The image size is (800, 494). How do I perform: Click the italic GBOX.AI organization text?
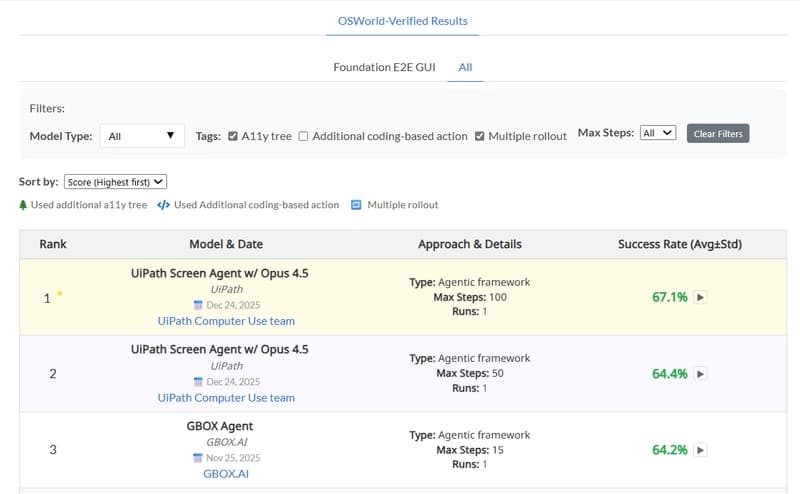pyautogui.click(x=227, y=442)
